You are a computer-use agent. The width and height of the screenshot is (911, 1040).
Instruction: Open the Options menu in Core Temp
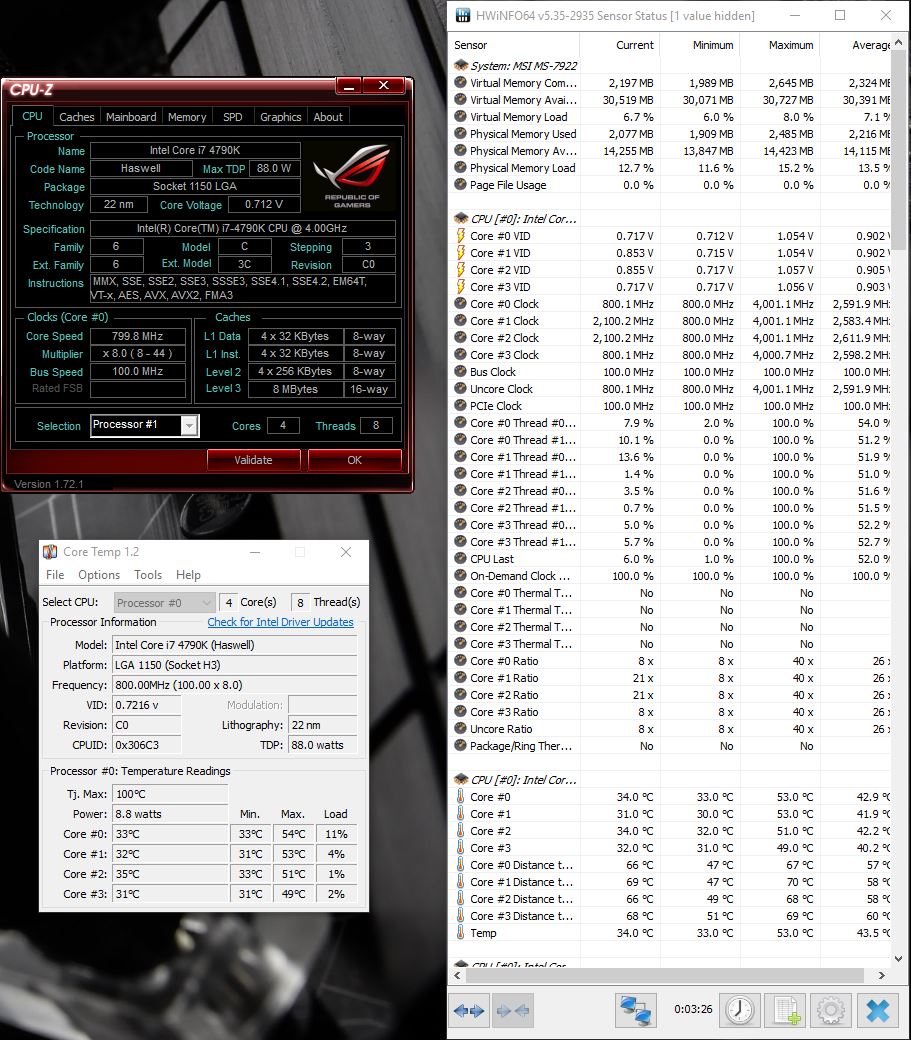coord(99,574)
